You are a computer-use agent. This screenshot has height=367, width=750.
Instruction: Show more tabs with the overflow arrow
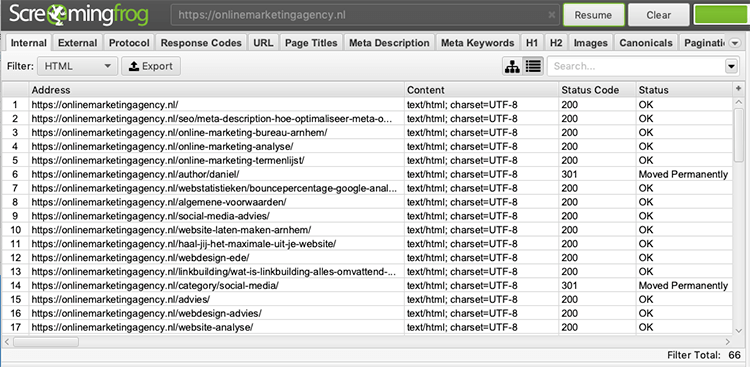735,43
